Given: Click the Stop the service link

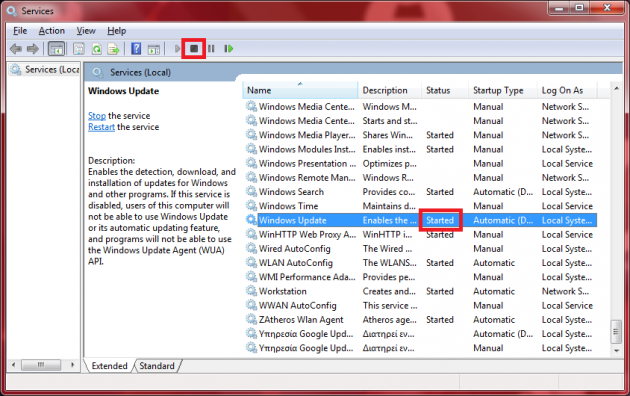Looking at the screenshot, I should pos(97,116).
